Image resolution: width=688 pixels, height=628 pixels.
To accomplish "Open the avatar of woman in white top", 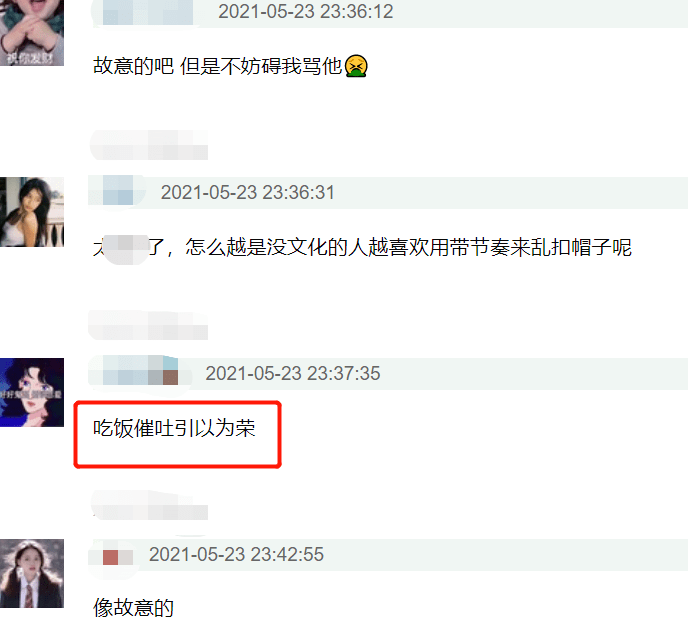I will (x=32, y=212).
